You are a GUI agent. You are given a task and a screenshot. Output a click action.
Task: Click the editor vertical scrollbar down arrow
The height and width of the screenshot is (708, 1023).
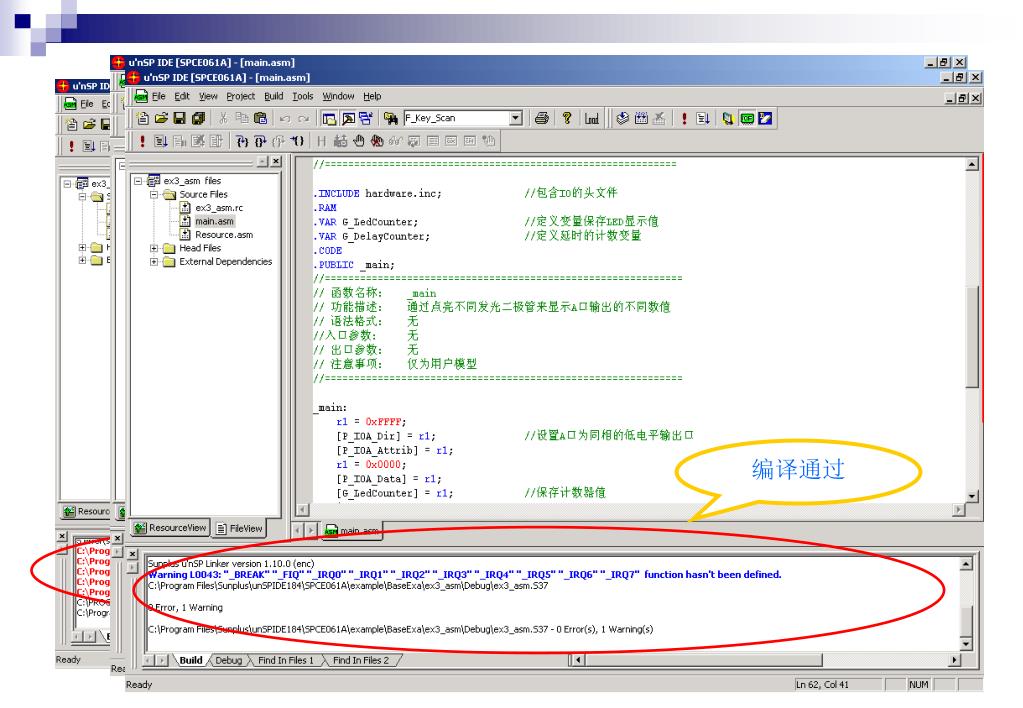972,497
